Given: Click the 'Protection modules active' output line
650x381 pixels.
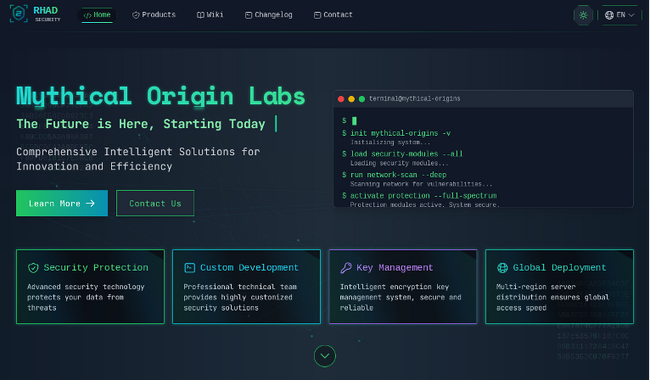Looking at the screenshot, I should pos(424,205).
